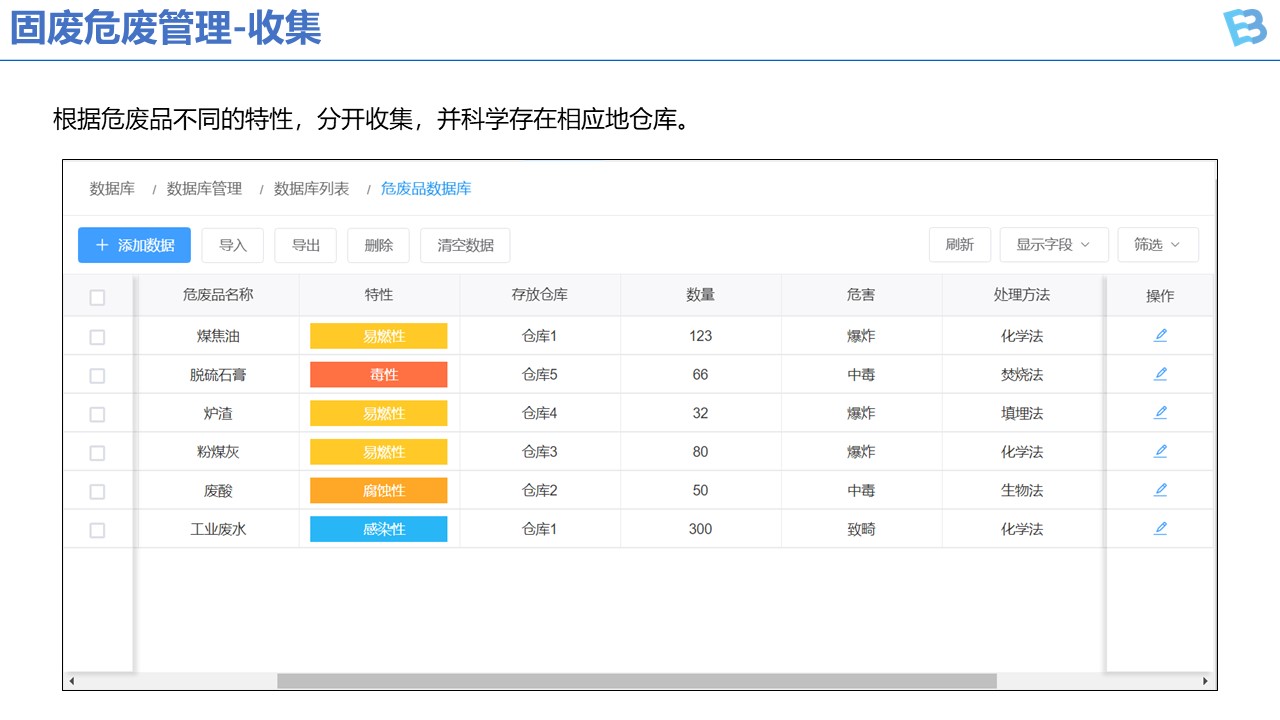The height and width of the screenshot is (720, 1280).
Task: Navigate to 数据库列表 breadcrumb item
Action: pyautogui.click(x=311, y=189)
